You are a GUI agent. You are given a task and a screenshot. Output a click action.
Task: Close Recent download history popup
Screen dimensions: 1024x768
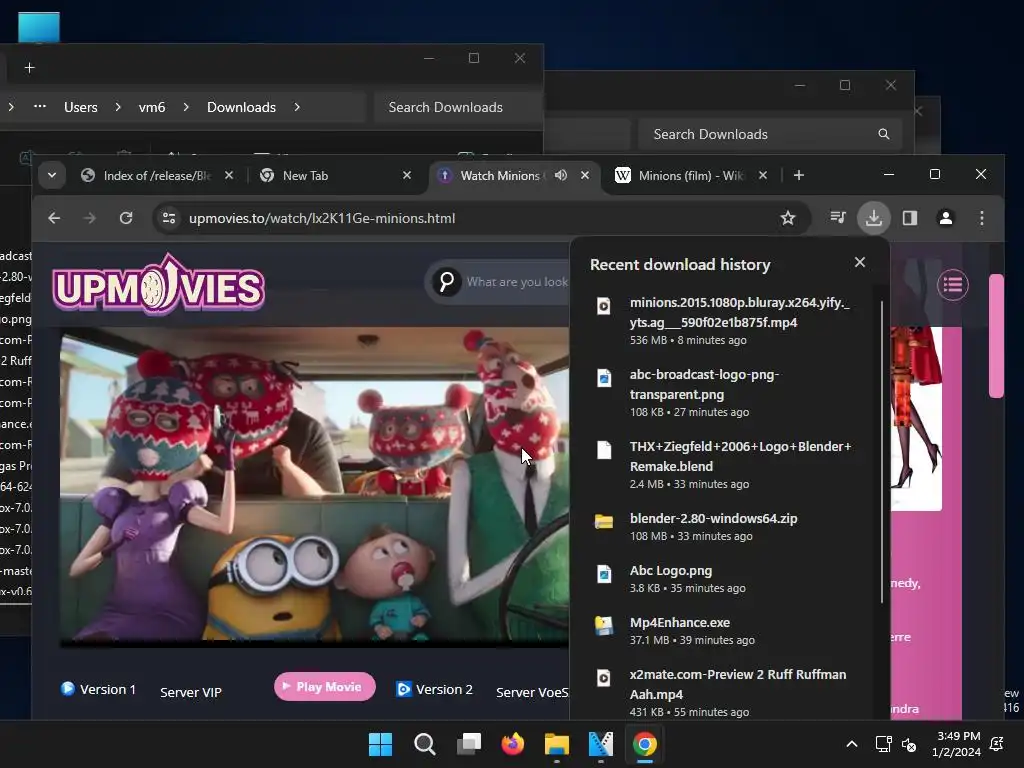(x=859, y=262)
